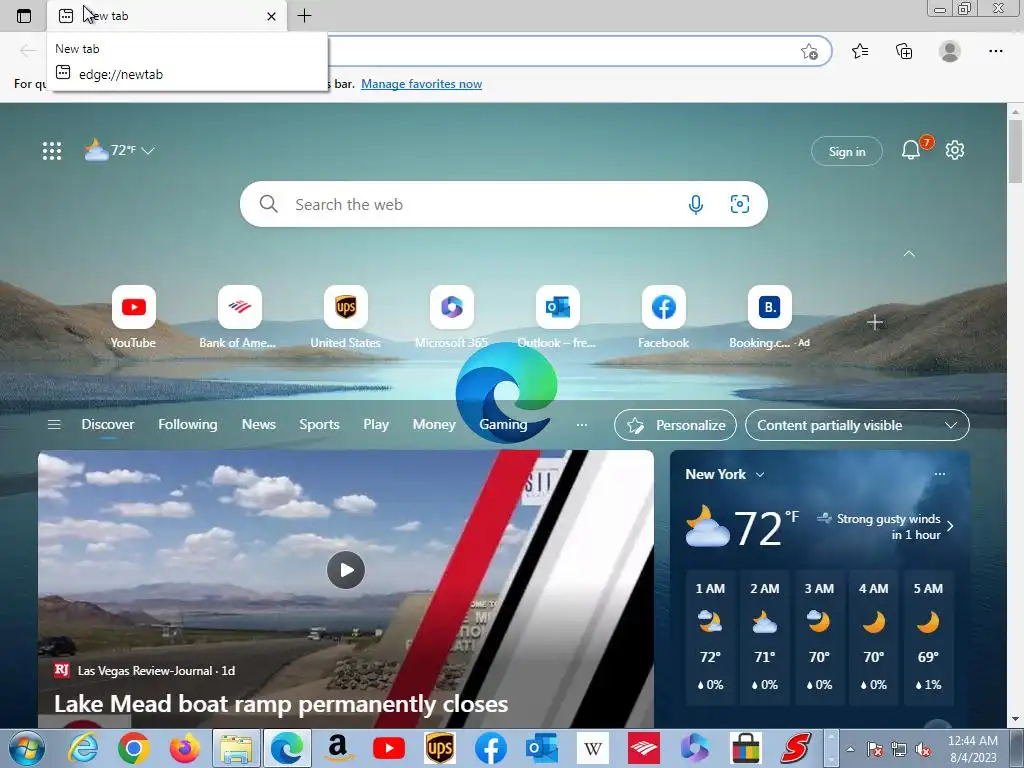Switch to the Money tab
The width and height of the screenshot is (1024, 768).
(x=434, y=424)
